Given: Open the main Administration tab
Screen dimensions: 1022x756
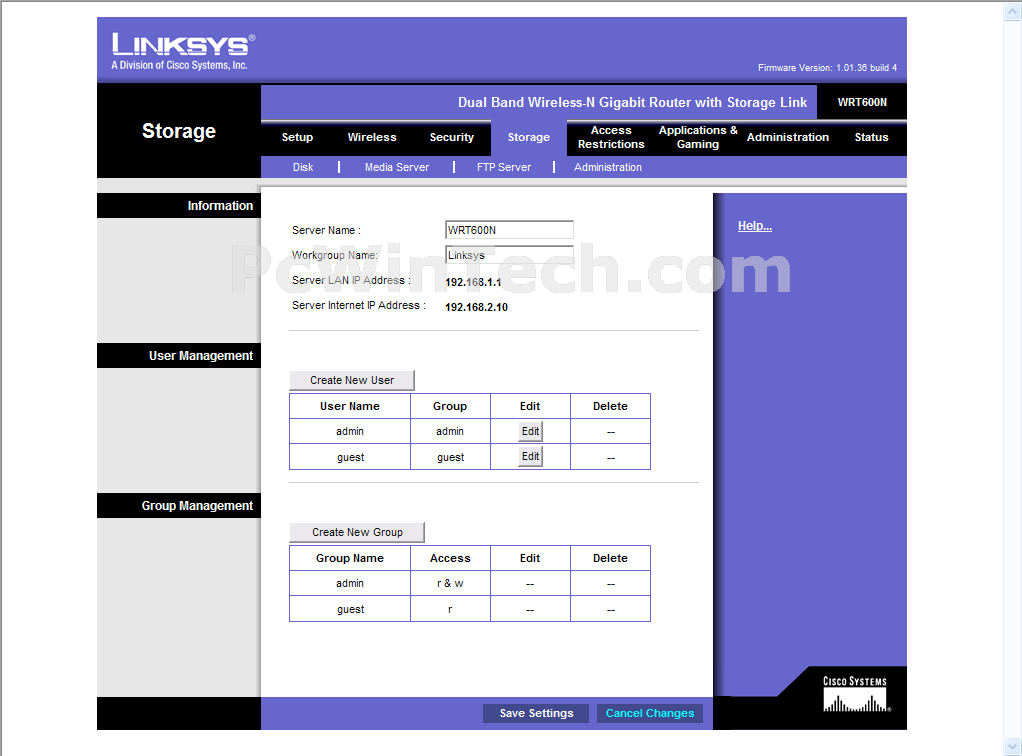Looking at the screenshot, I should (x=788, y=138).
